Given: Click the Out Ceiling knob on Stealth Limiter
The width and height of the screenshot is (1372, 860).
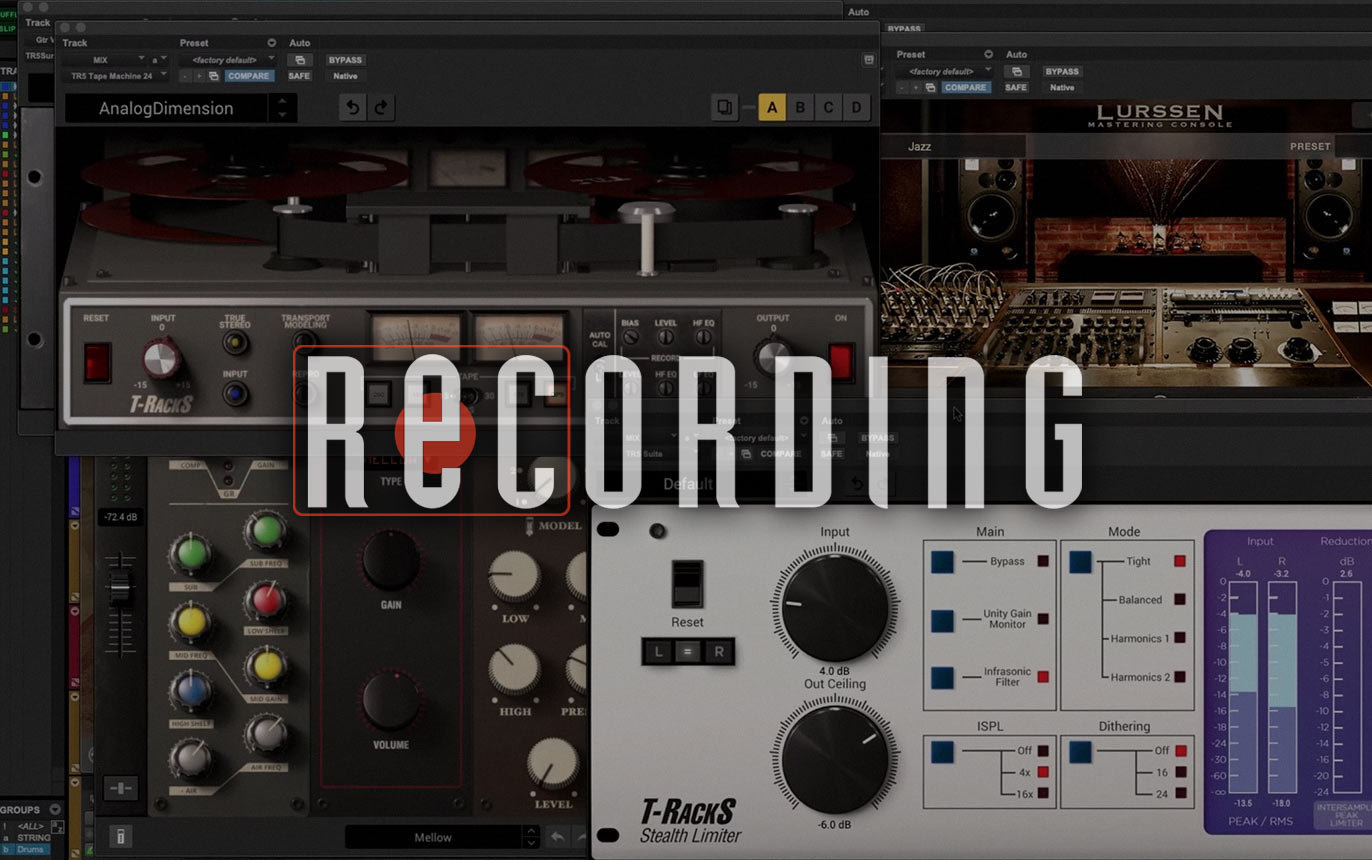Looking at the screenshot, I should click(835, 761).
